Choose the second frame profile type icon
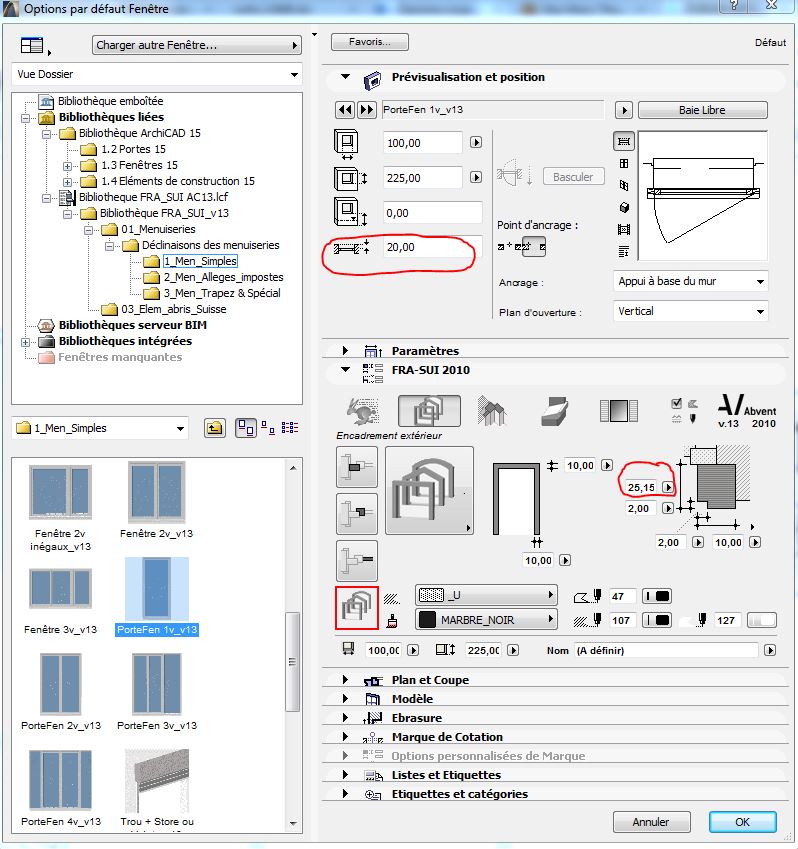 click(357, 513)
